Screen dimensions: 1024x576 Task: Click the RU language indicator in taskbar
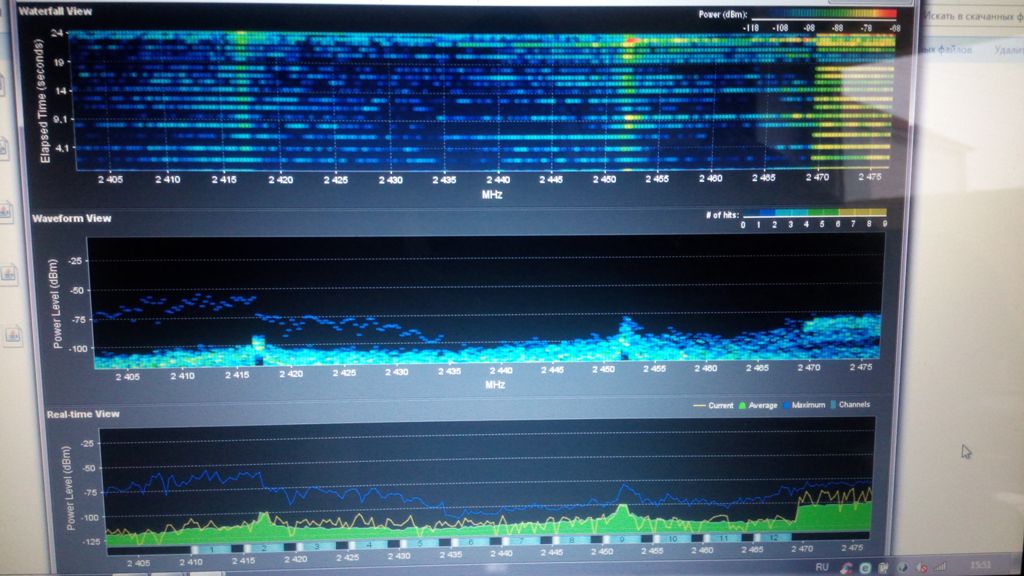[822, 566]
